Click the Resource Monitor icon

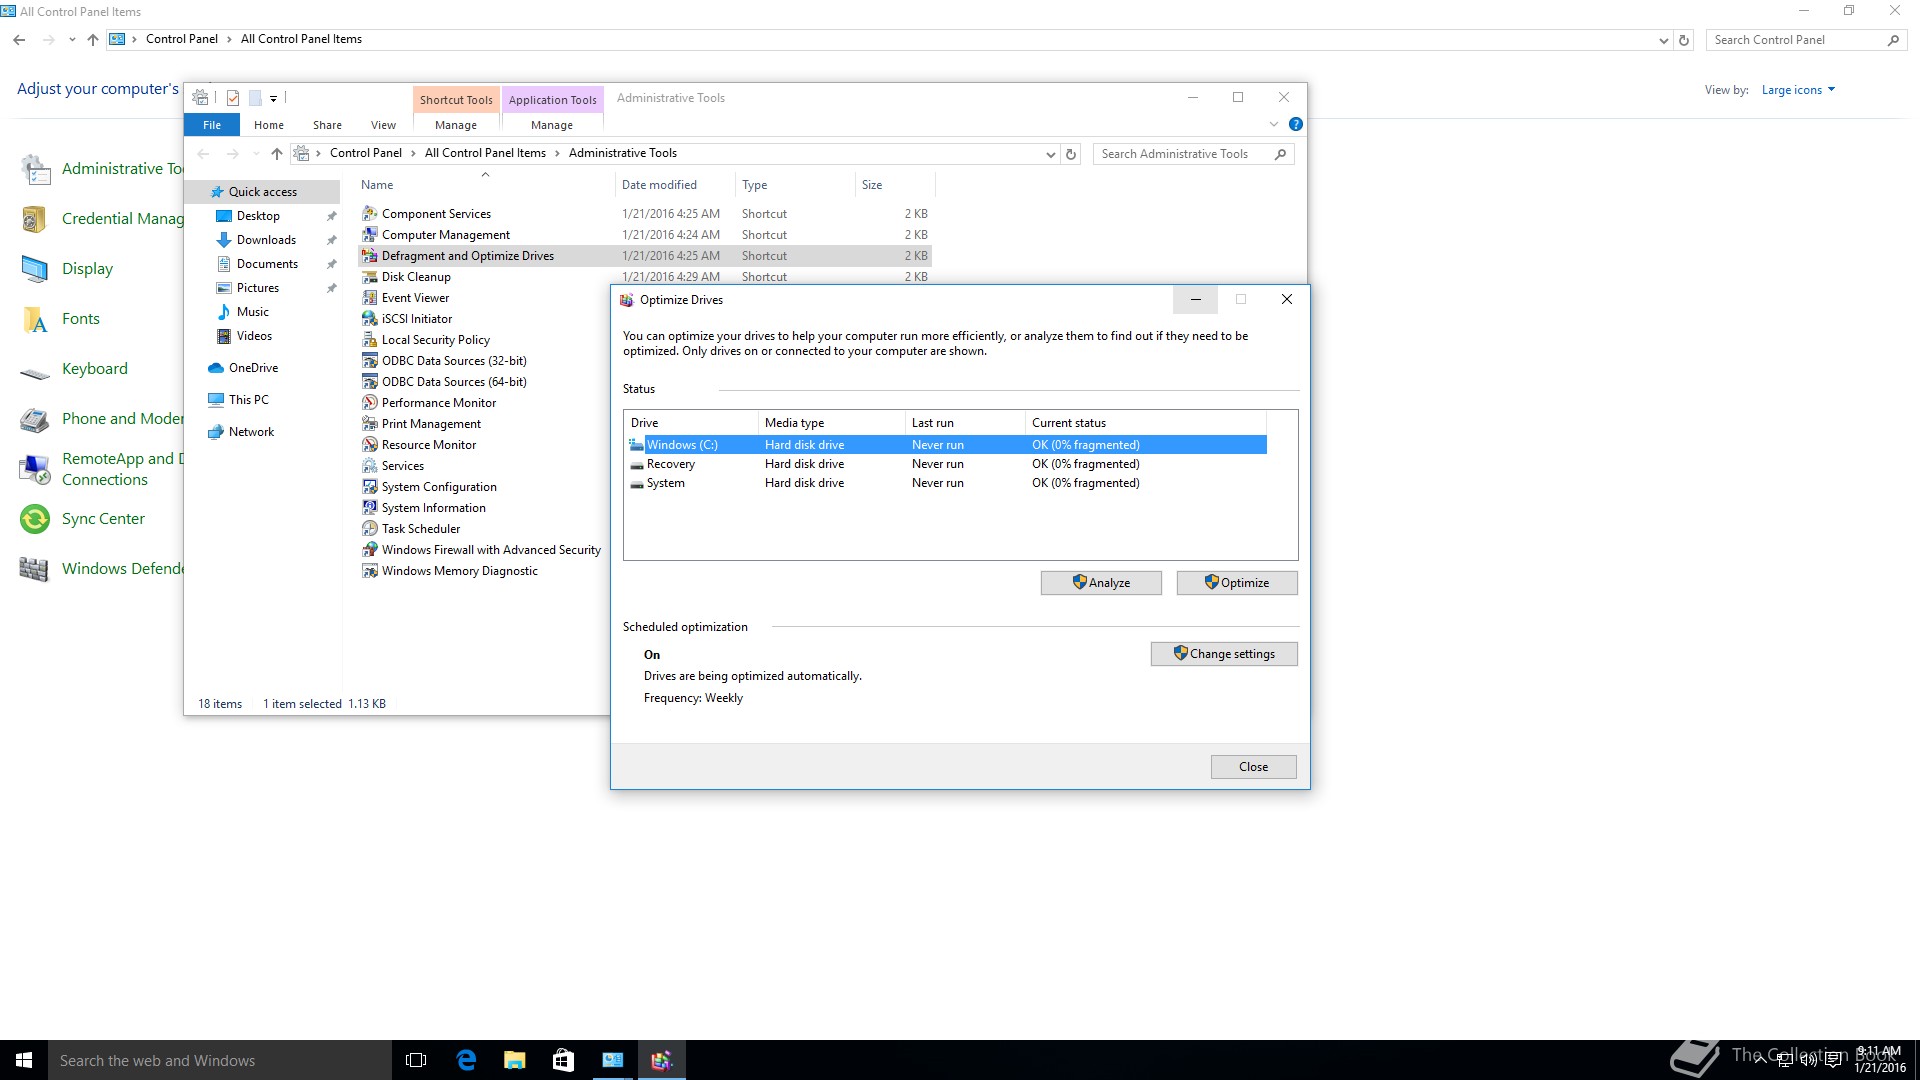click(370, 445)
